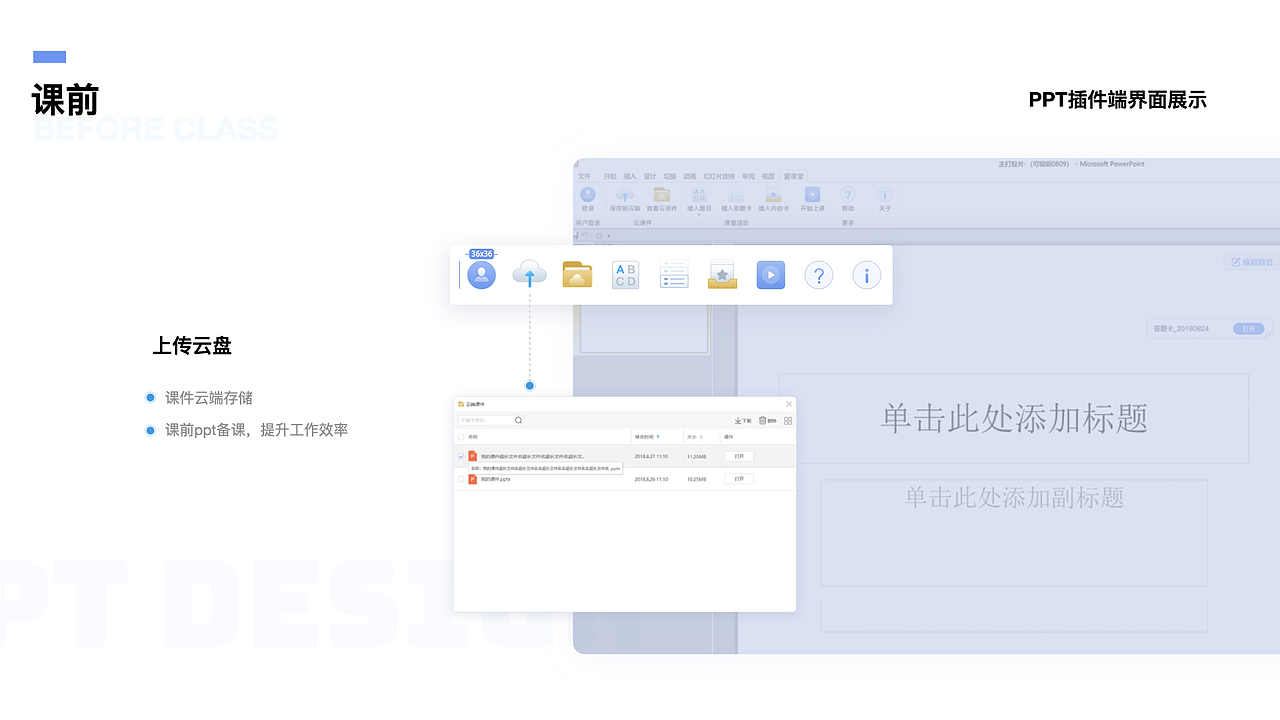The image size is (1280, 720).
Task: Click the 单击此处添加标题 title placeholder
Action: tap(1014, 418)
